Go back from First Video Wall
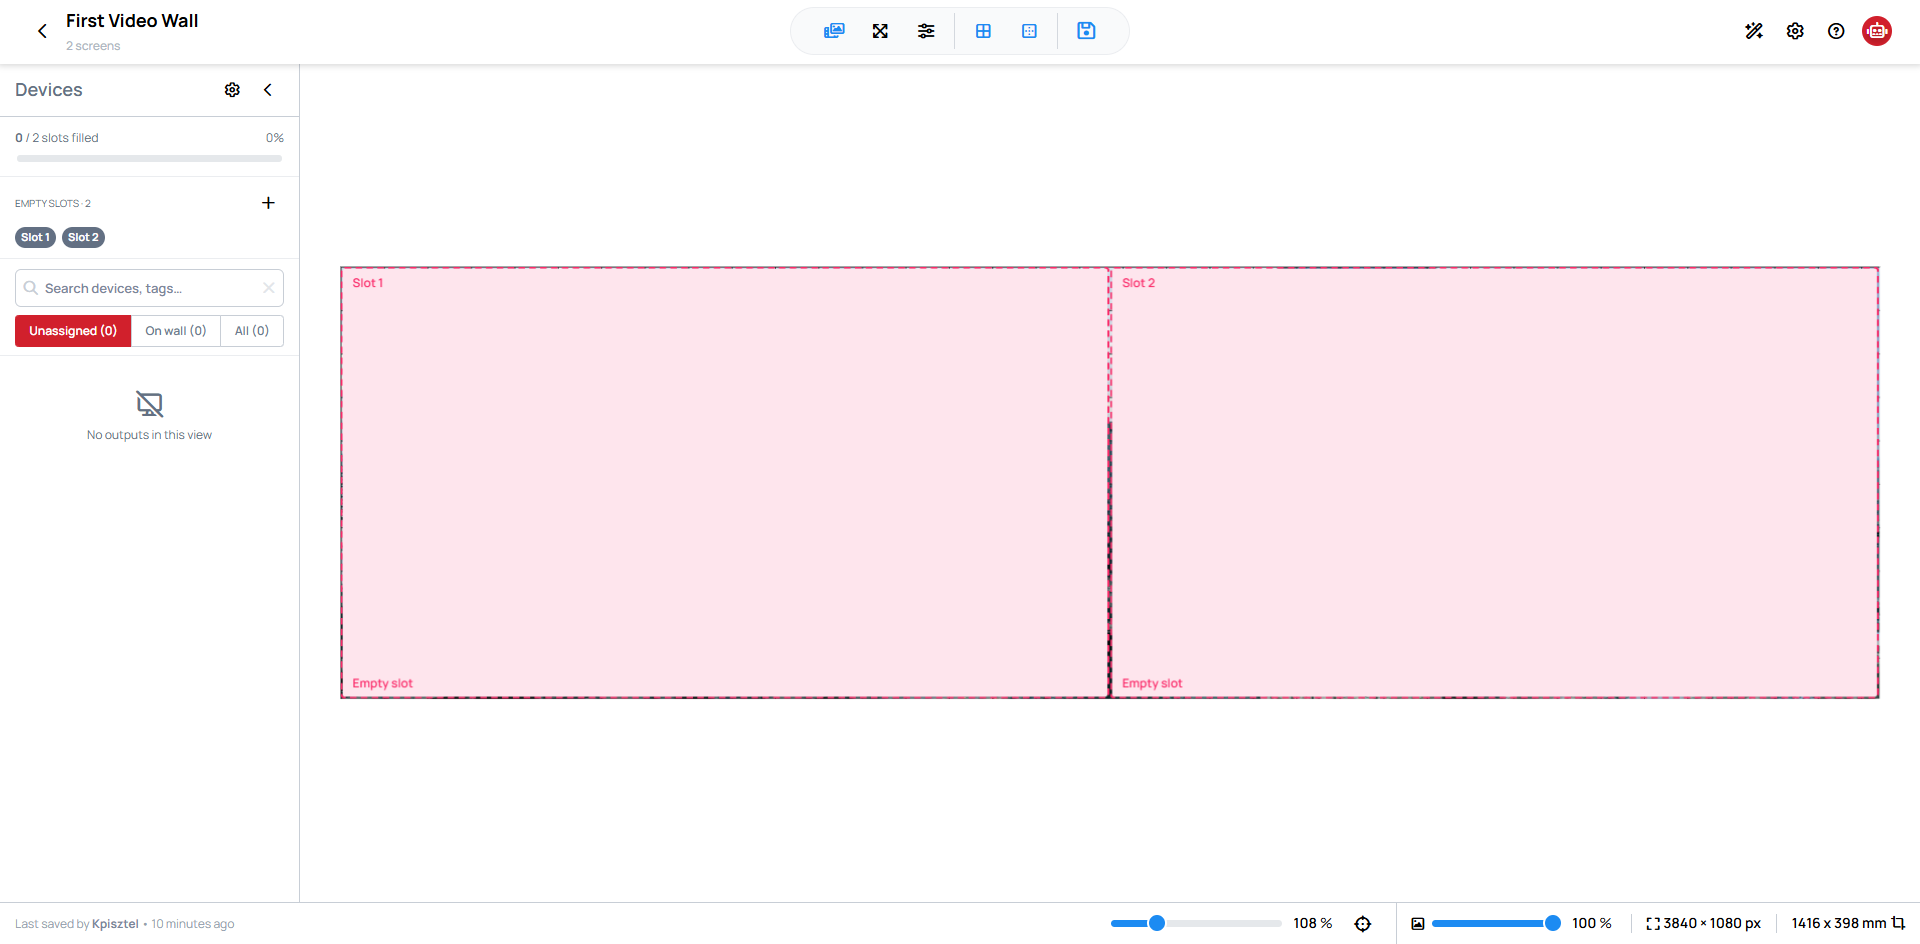This screenshot has width=1920, height=944. coord(42,31)
